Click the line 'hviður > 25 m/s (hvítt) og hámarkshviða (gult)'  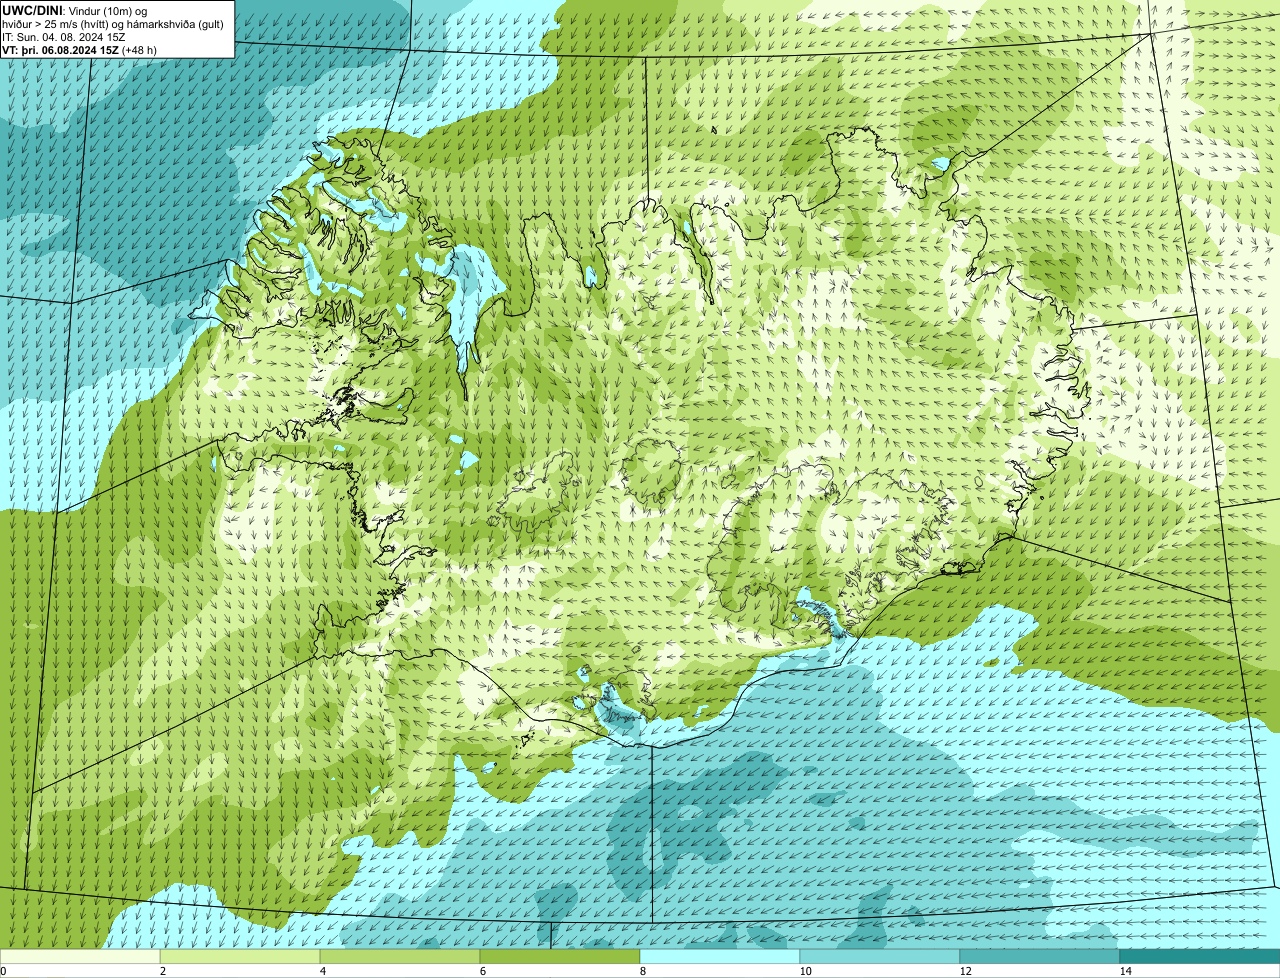[x=113, y=24]
